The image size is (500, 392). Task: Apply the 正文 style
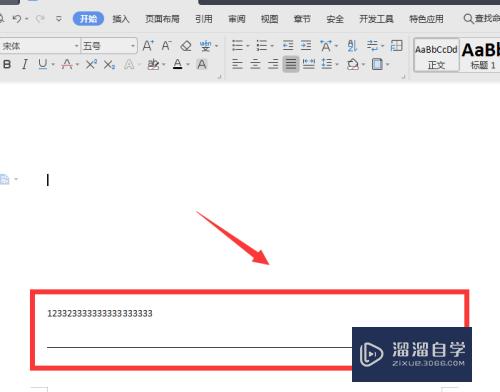436,55
